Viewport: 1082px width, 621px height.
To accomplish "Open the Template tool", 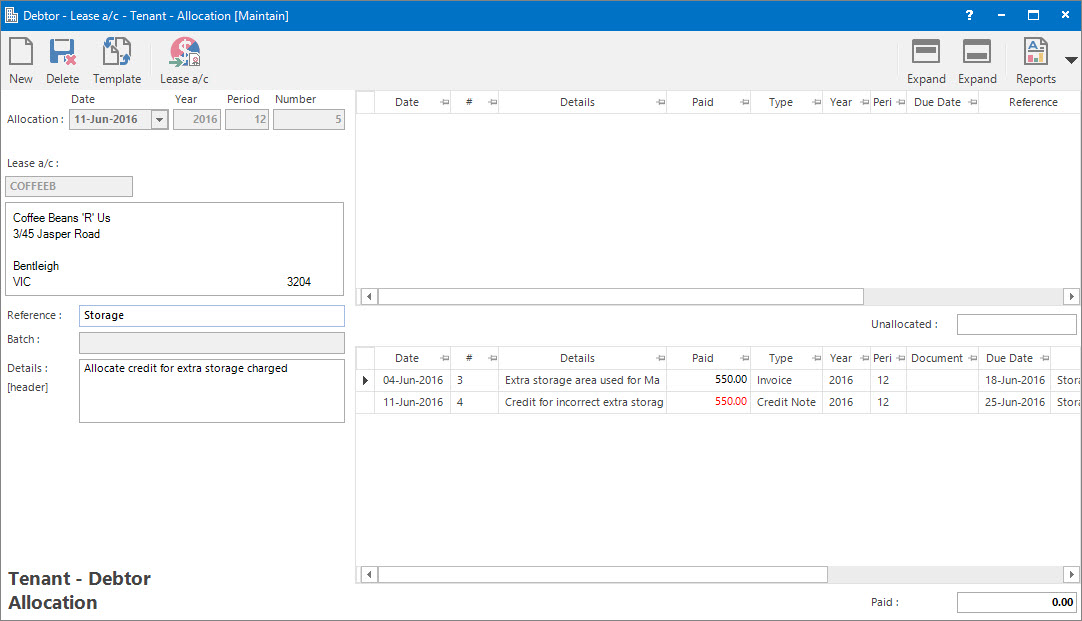I will coord(117,61).
